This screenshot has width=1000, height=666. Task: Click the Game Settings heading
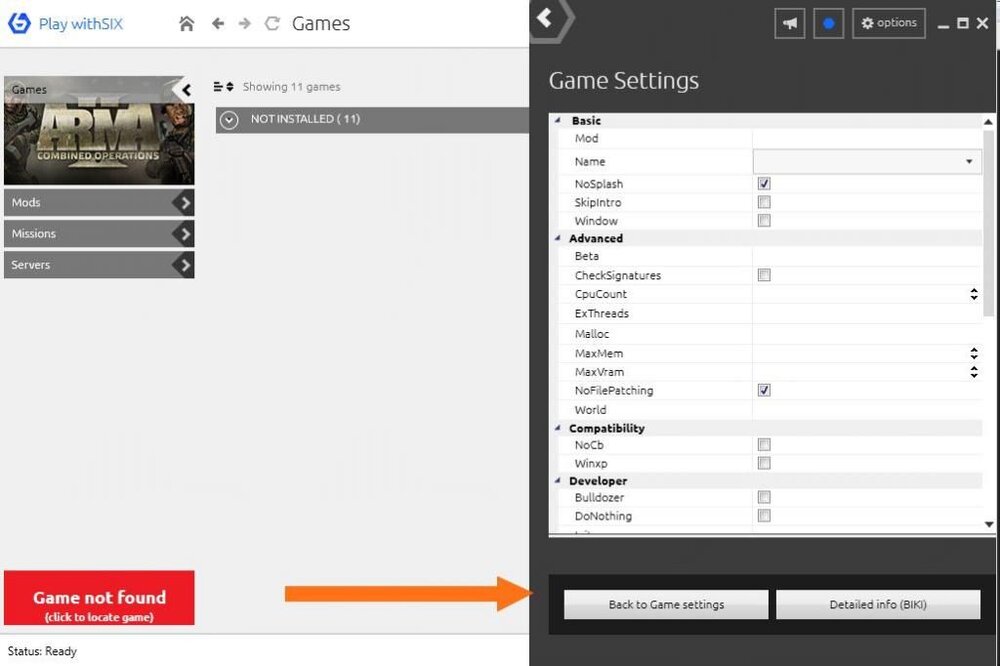pos(624,81)
